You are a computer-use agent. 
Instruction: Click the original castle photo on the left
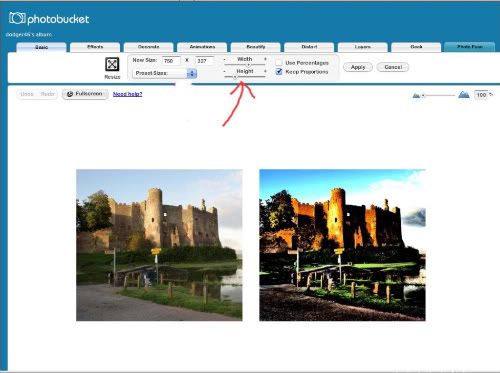159,245
